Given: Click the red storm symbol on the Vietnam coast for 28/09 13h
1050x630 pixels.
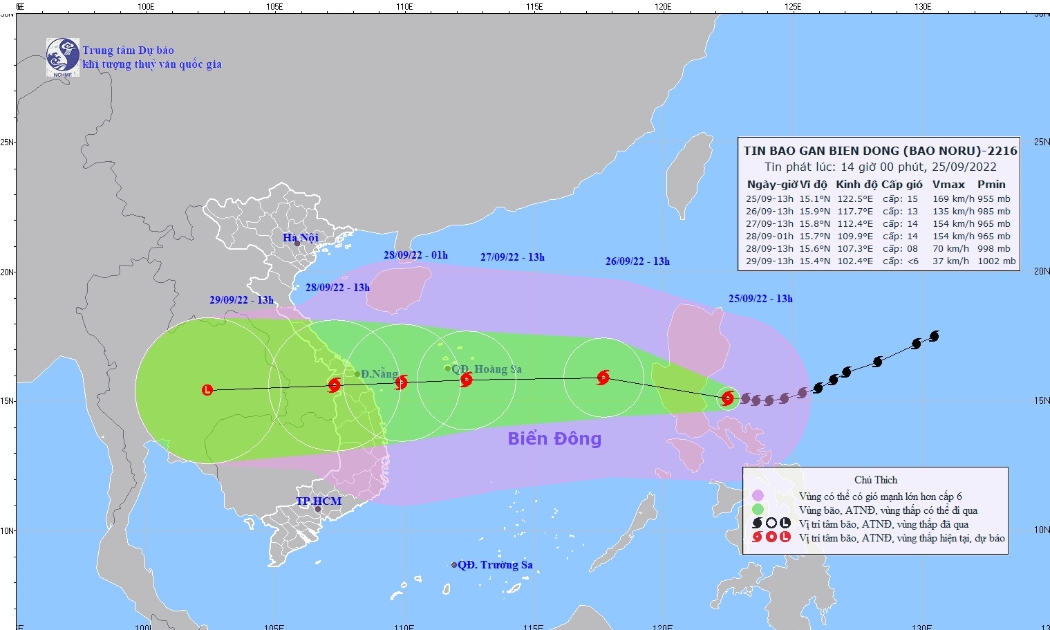Looking at the screenshot, I should point(334,385).
